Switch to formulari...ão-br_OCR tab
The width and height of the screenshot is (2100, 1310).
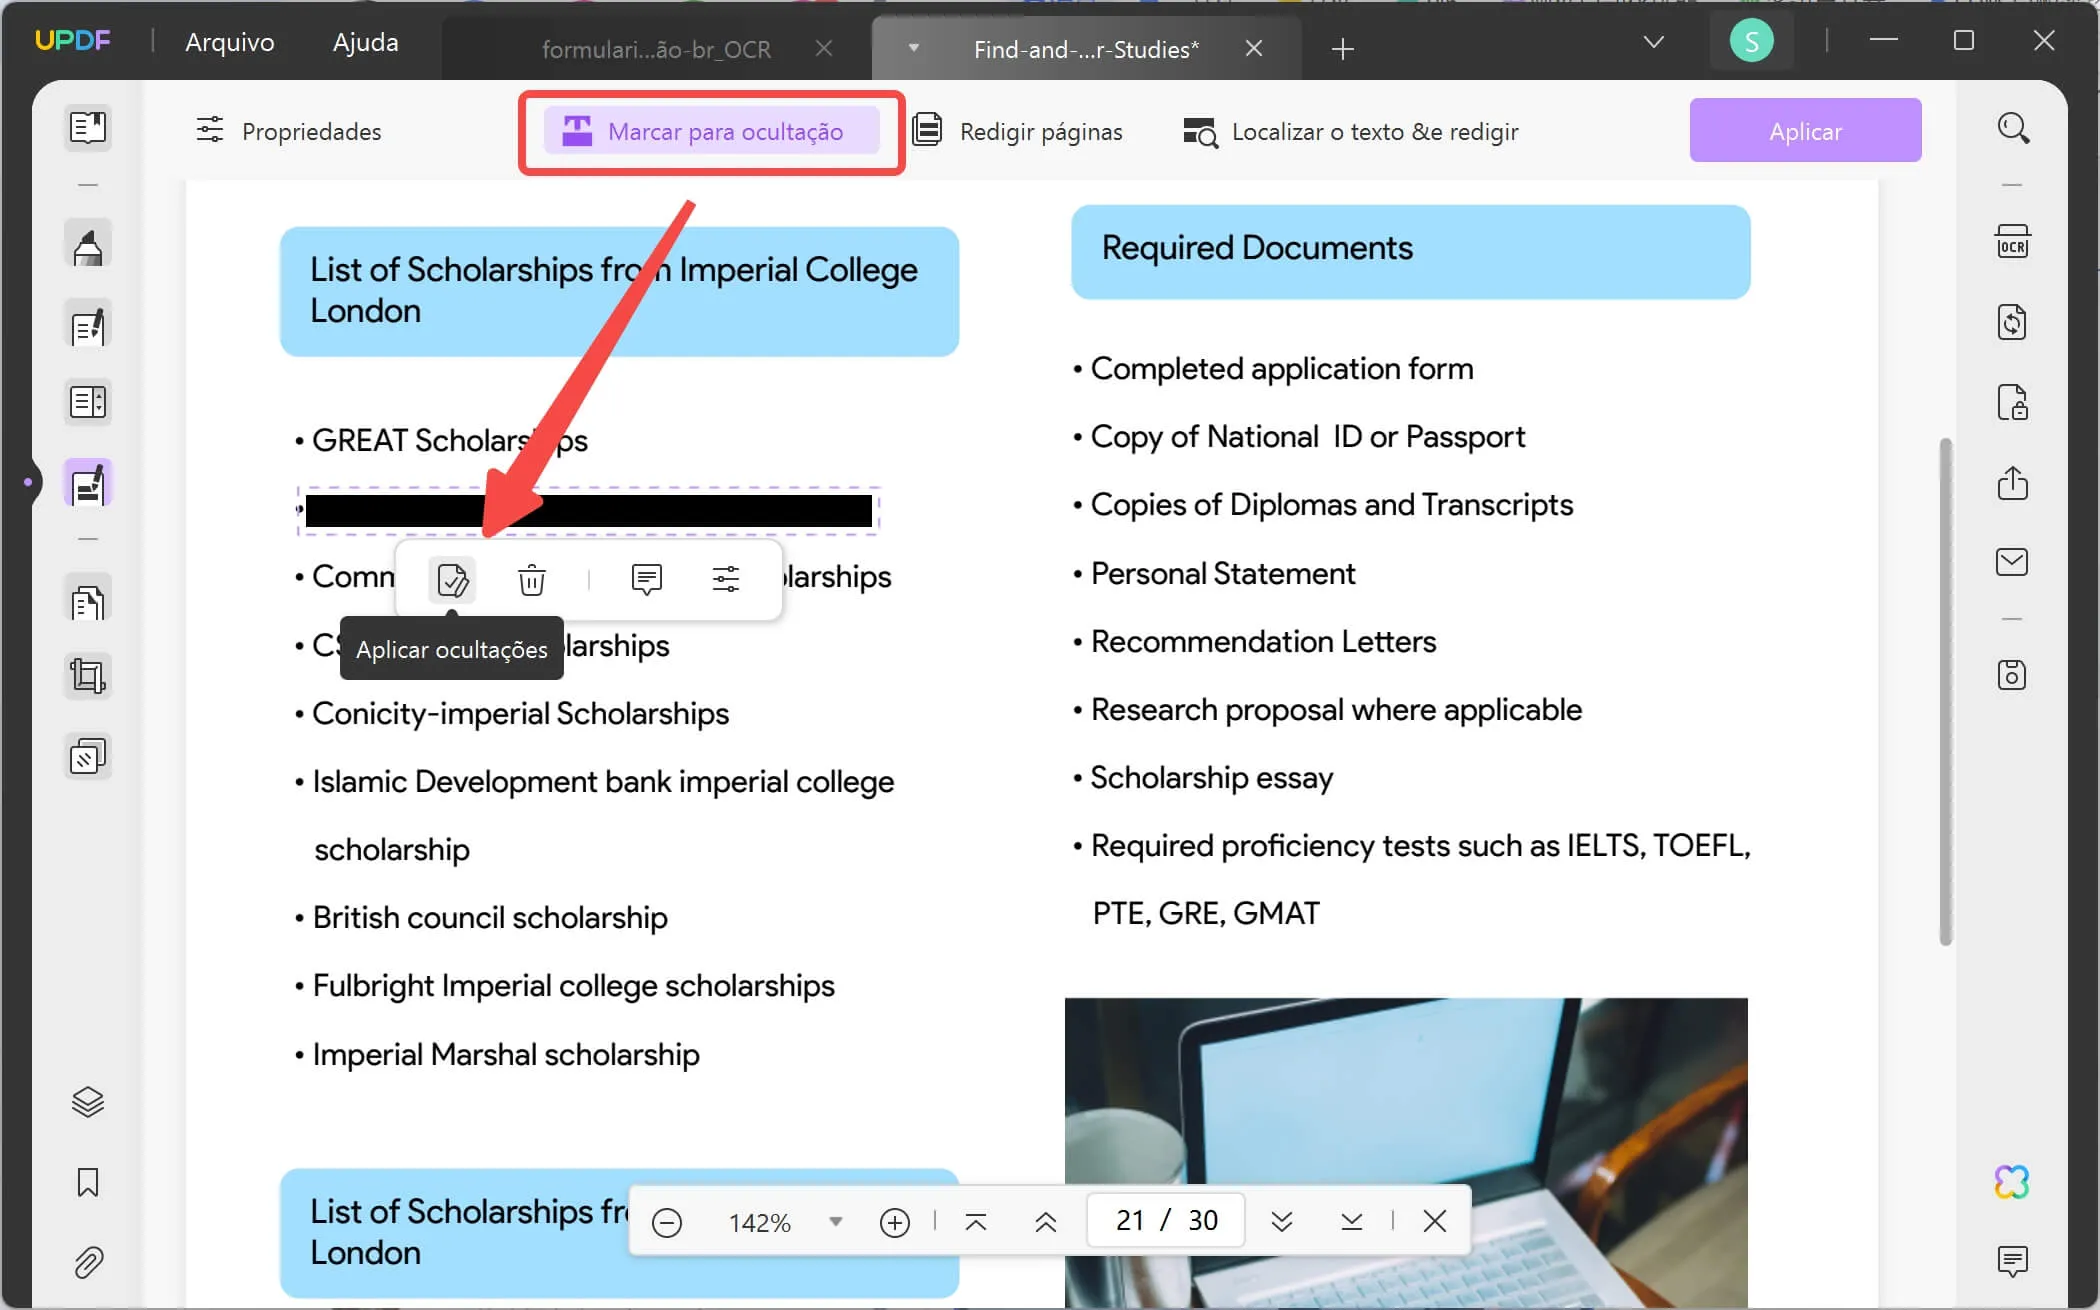656,49
